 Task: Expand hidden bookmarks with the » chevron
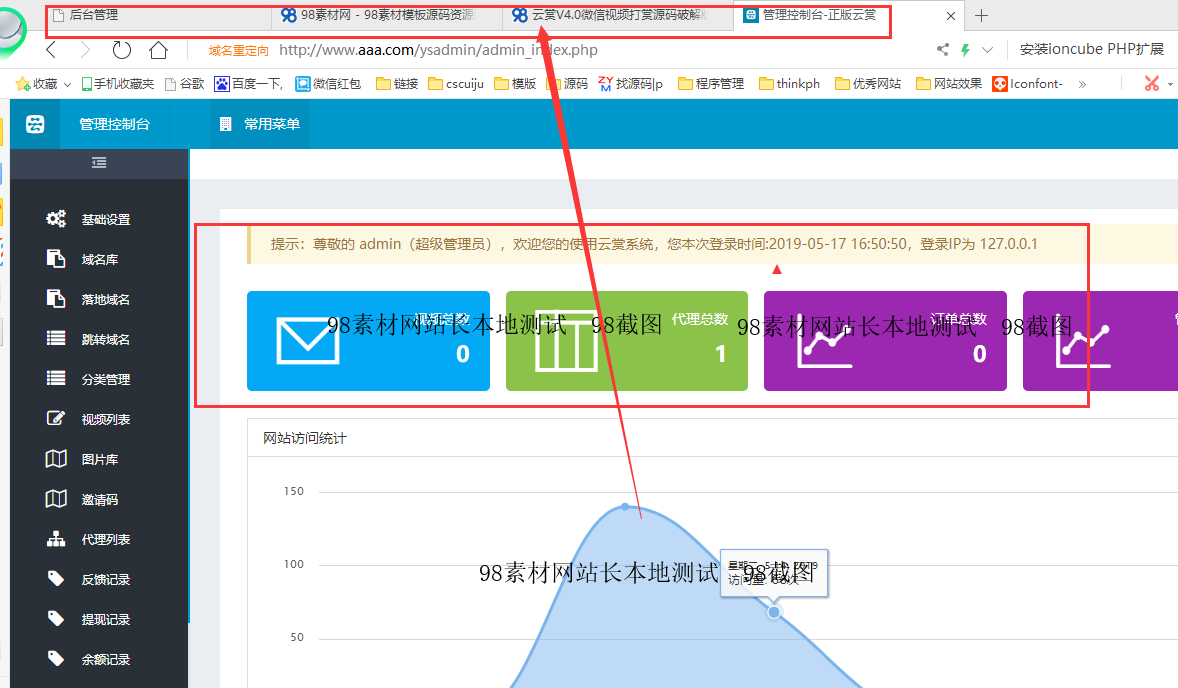tap(1082, 83)
